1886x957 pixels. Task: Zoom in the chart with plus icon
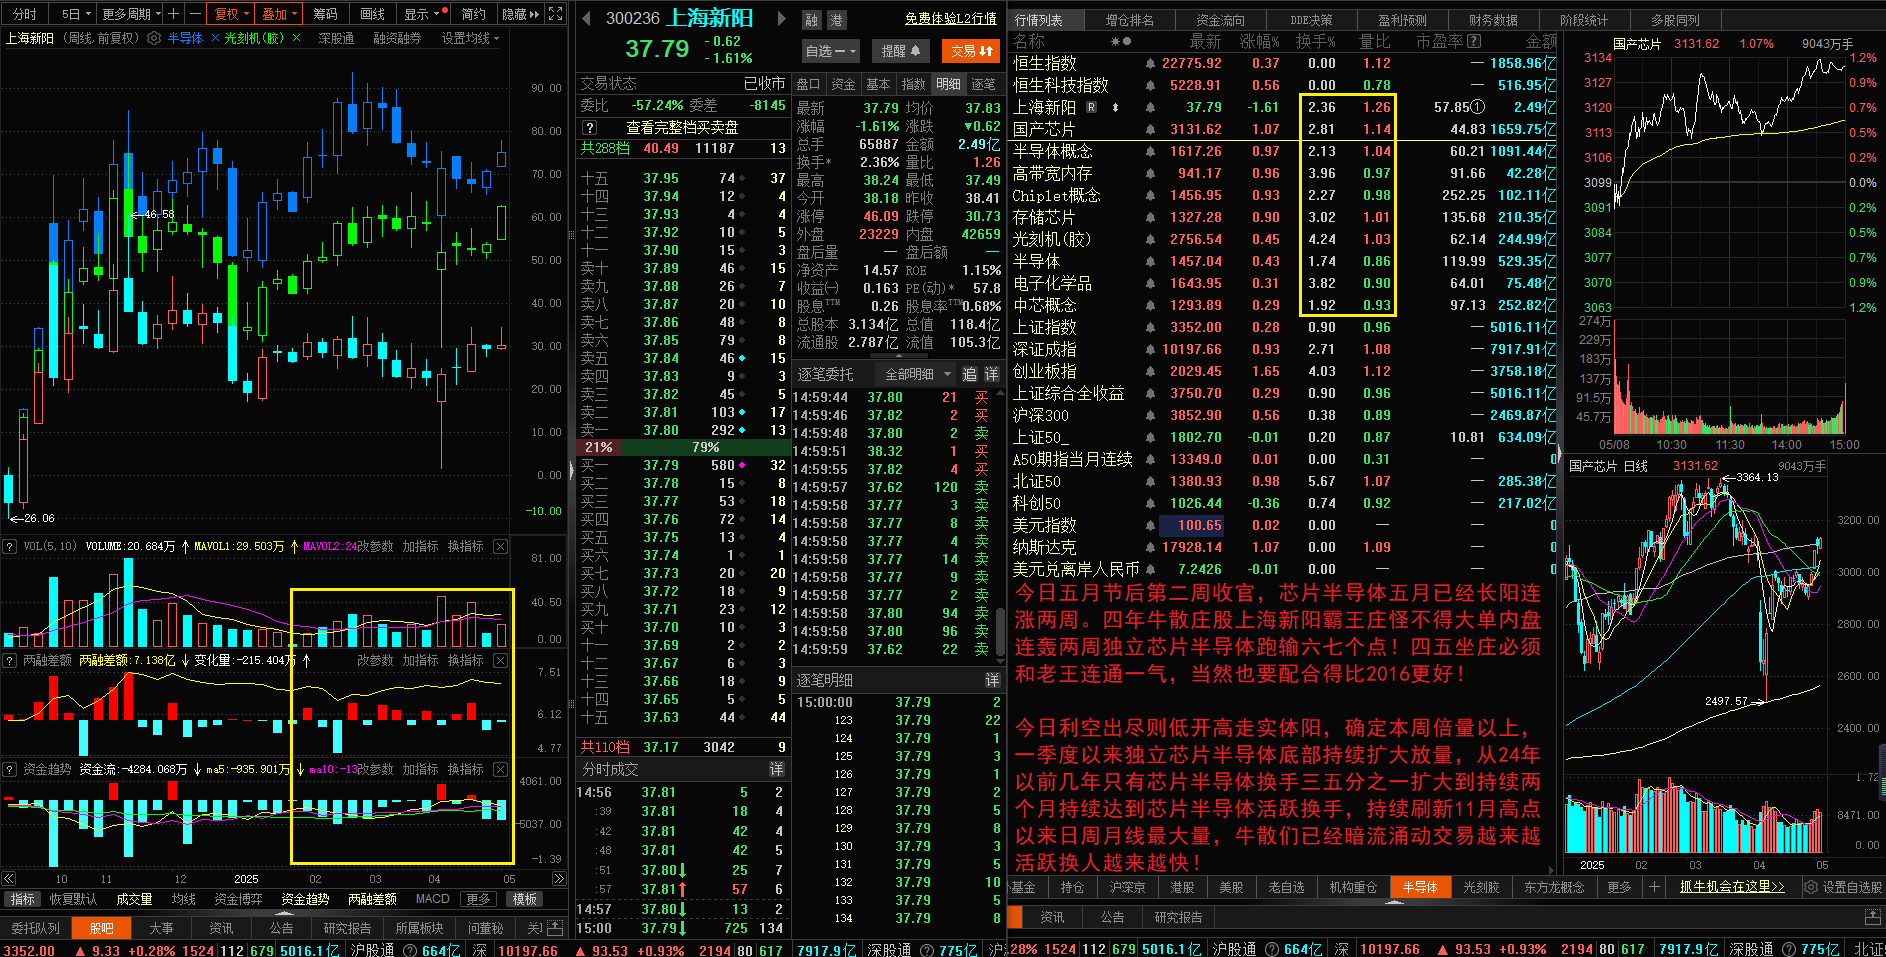(x=174, y=14)
